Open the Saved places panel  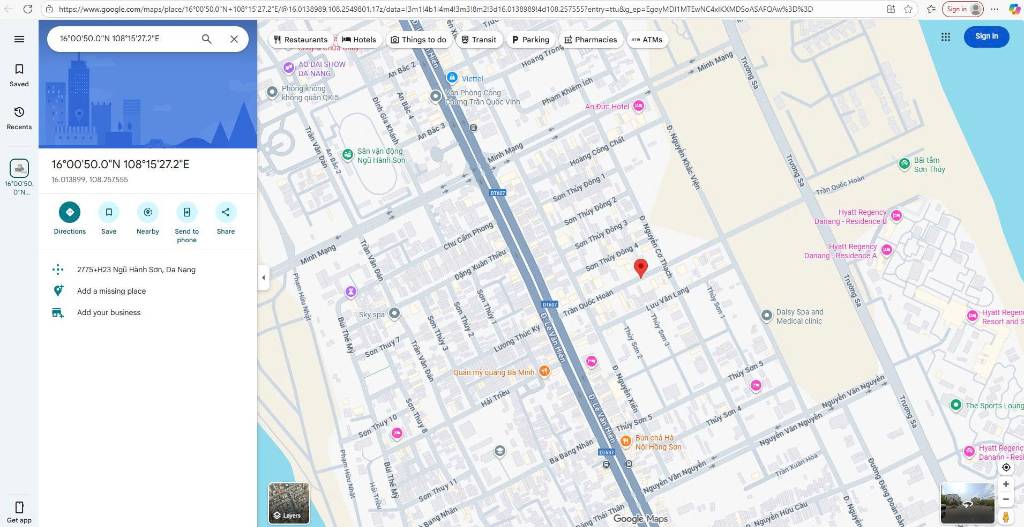point(19,75)
